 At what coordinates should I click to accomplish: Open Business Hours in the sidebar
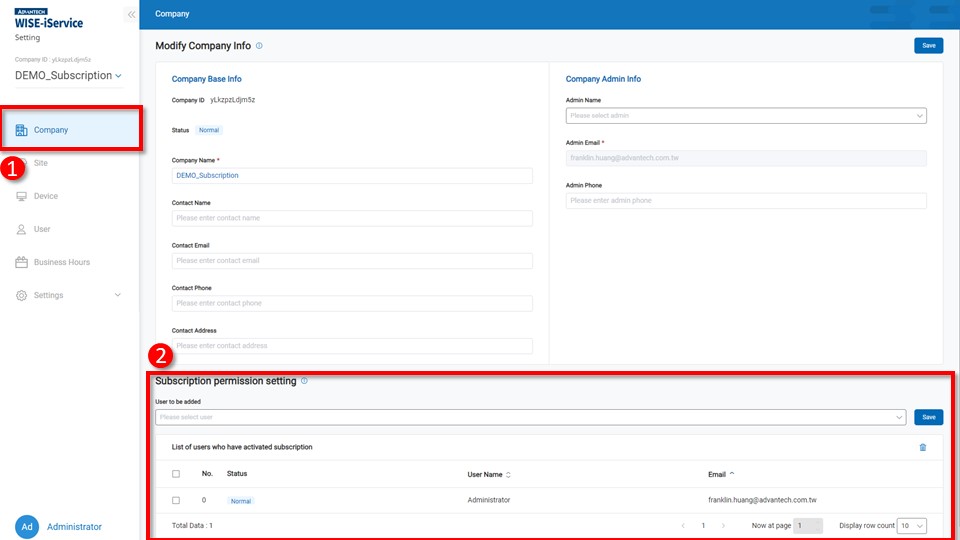tap(61, 262)
